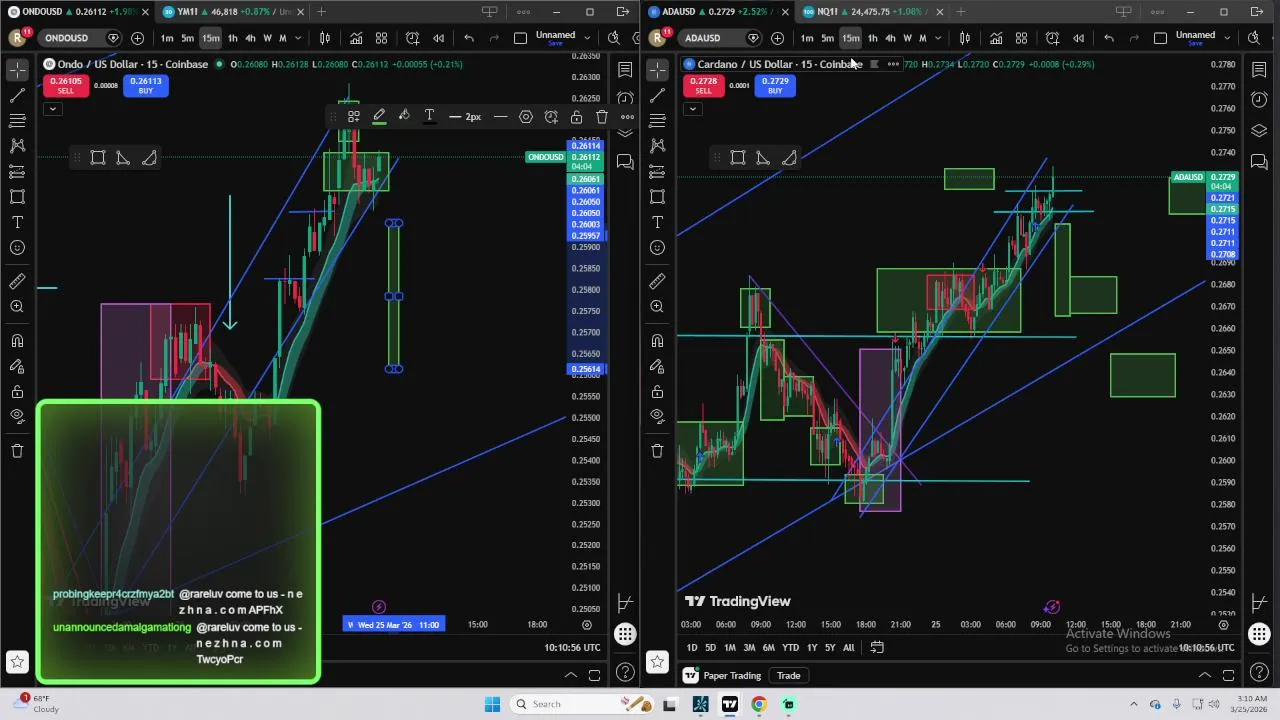The width and height of the screenshot is (1280, 720).
Task: Click the trash remove objects icon in ADAUSD window
Action: (x=657, y=451)
